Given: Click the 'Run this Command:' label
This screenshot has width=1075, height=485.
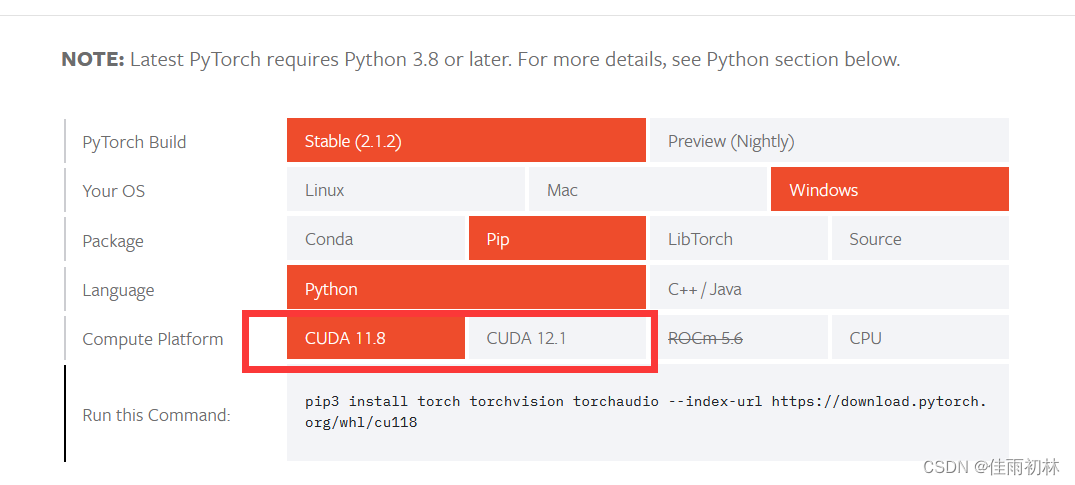Looking at the screenshot, I should point(156,415).
